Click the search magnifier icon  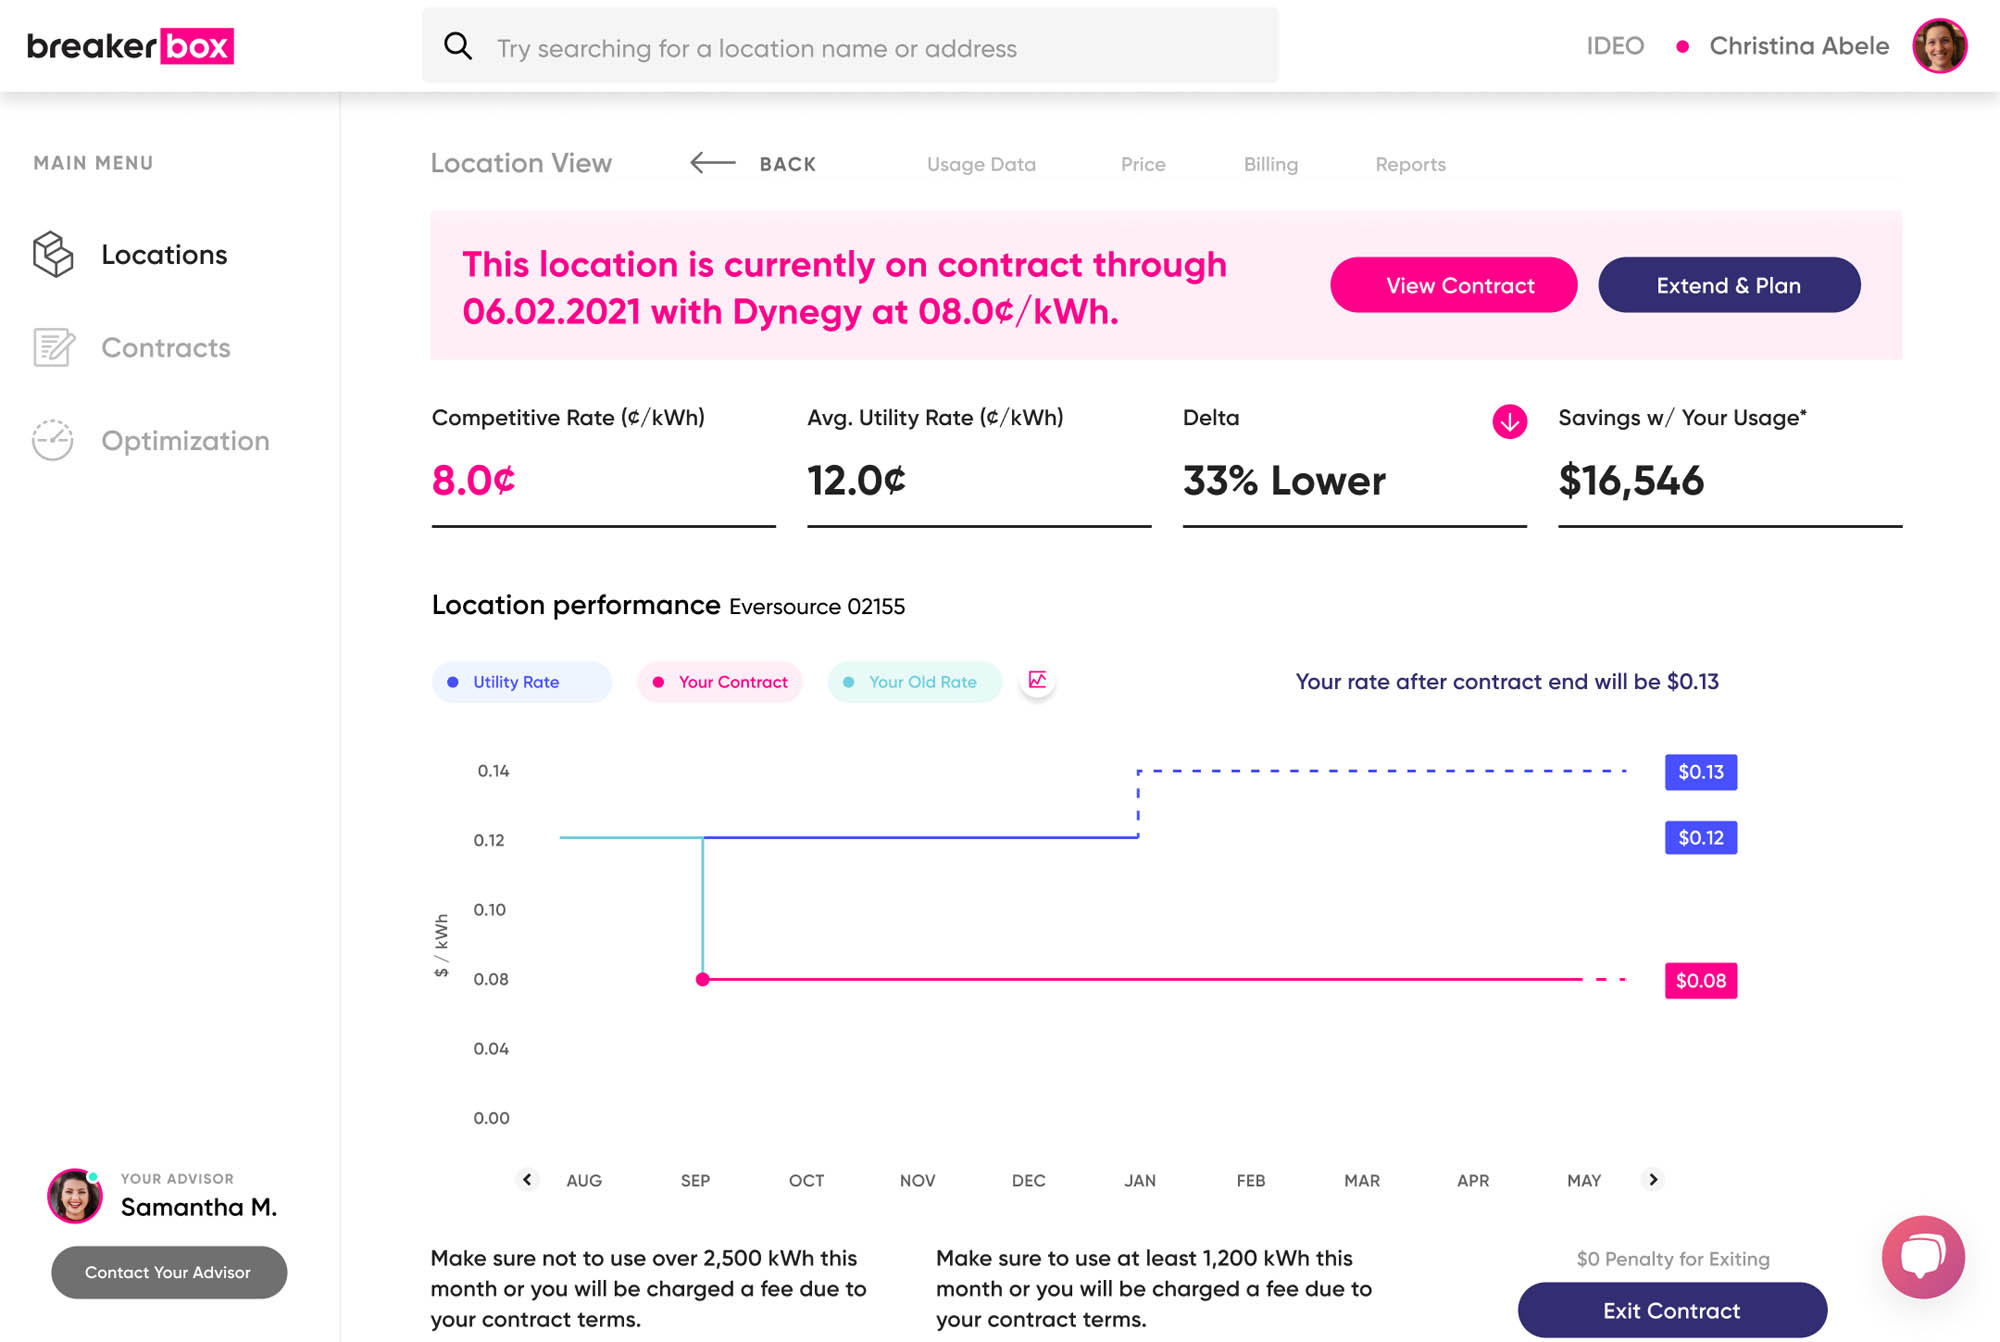click(458, 46)
